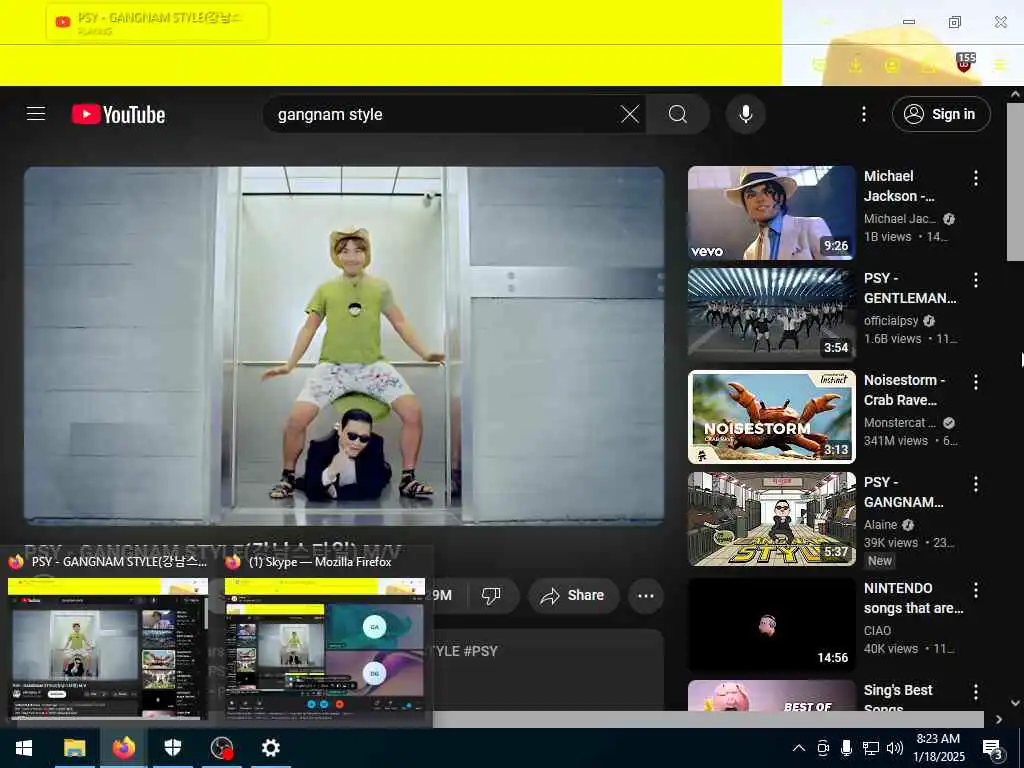This screenshot has width=1024, height=768.
Task: Click page vertical scrollbar thumb
Action: (1014, 182)
